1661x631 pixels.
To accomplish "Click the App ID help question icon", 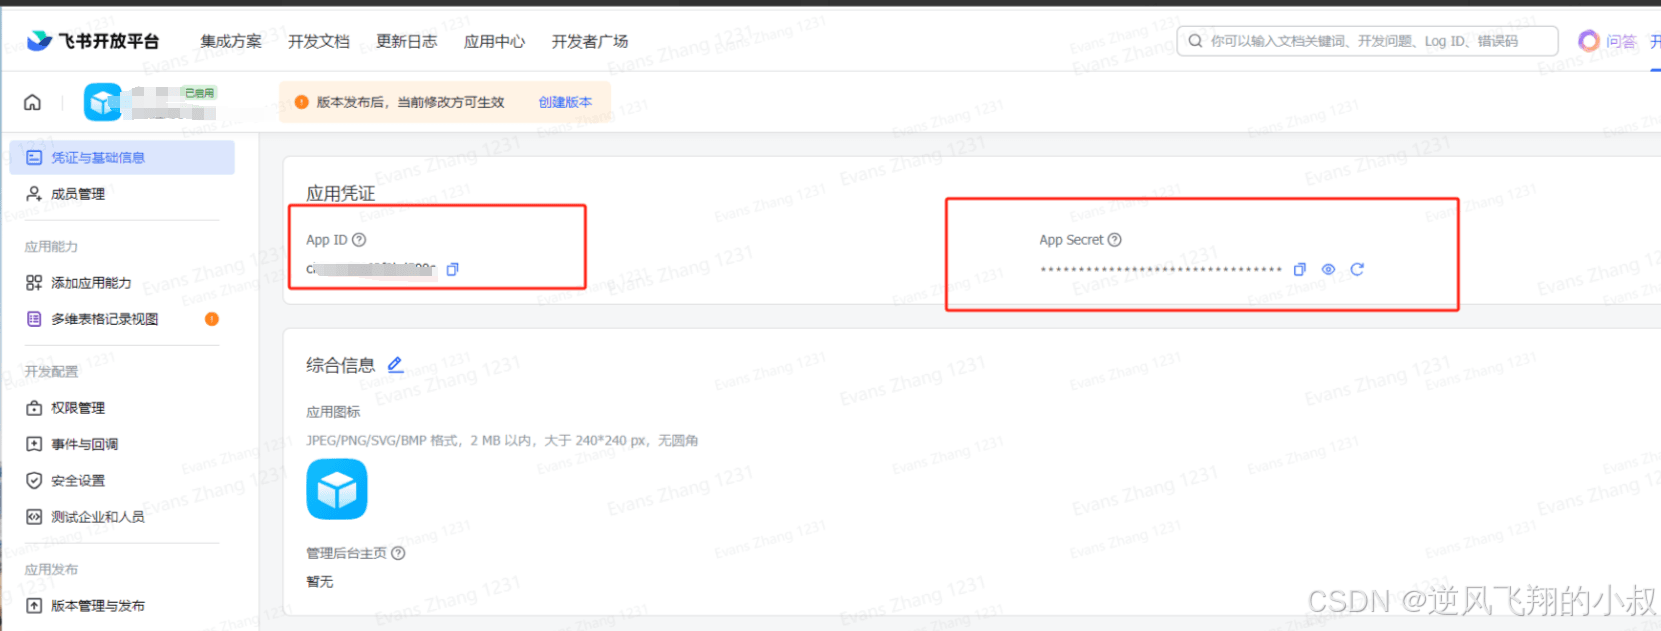I will tap(359, 240).
